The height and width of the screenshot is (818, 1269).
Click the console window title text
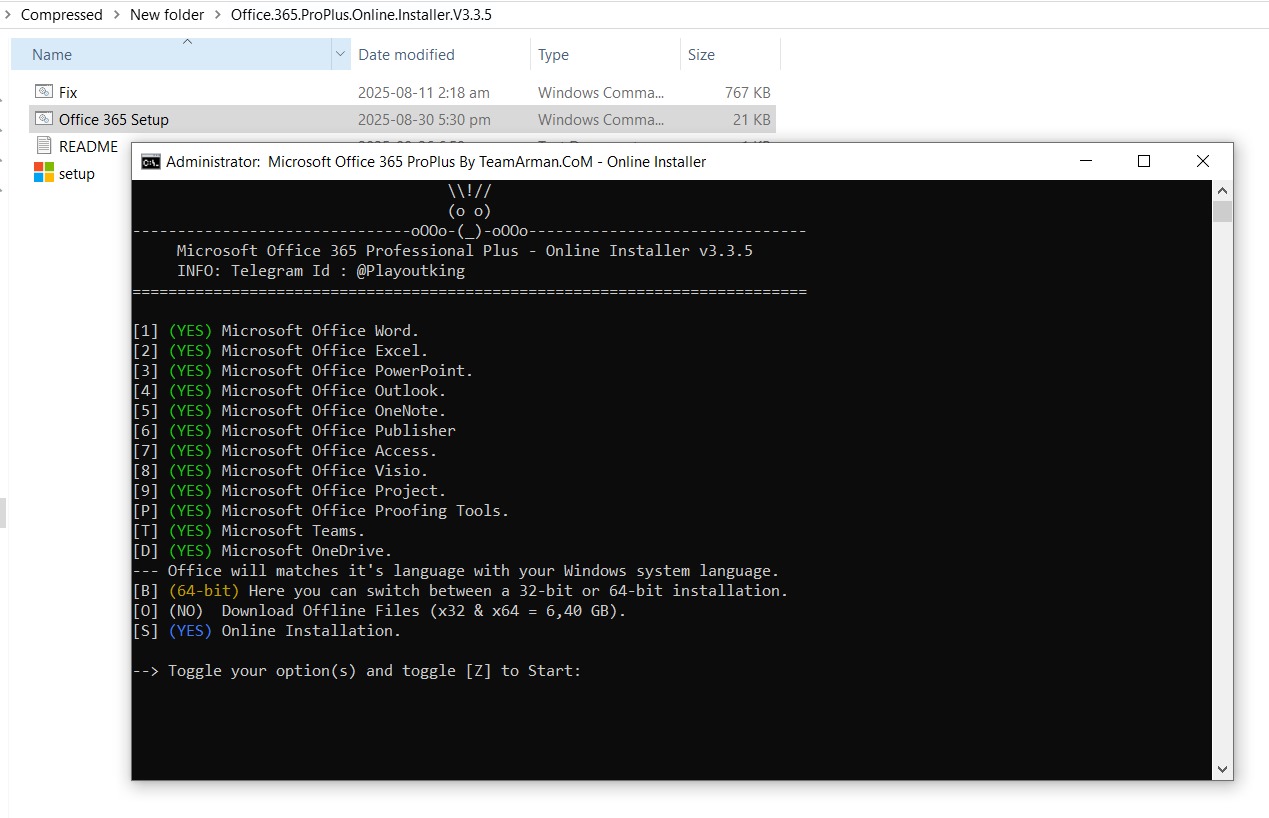pyautogui.click(x=436, y=162)
